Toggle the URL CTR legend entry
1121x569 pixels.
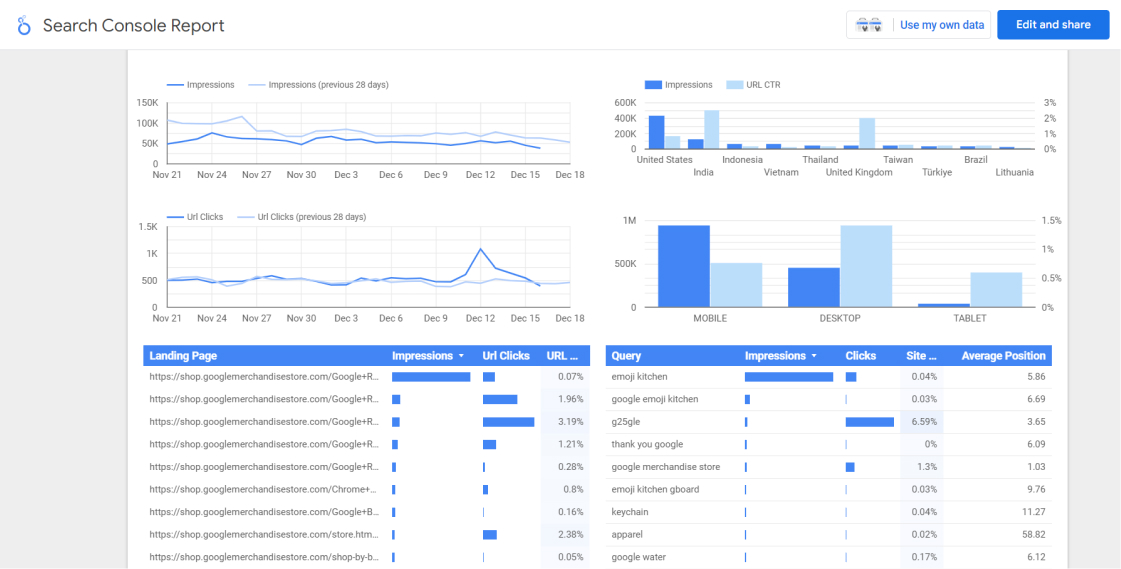754,84
